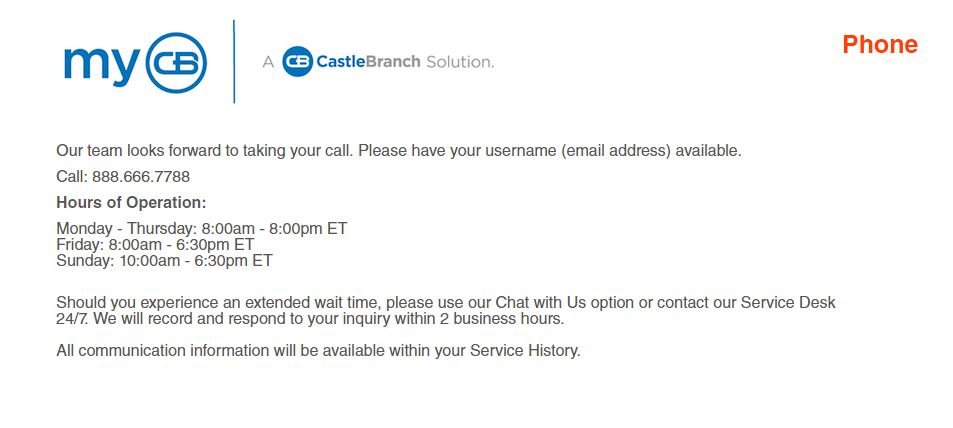This screenshot has height=428, width=953.
Task: Click the "Service Desk" text
Action: [788, 302]
